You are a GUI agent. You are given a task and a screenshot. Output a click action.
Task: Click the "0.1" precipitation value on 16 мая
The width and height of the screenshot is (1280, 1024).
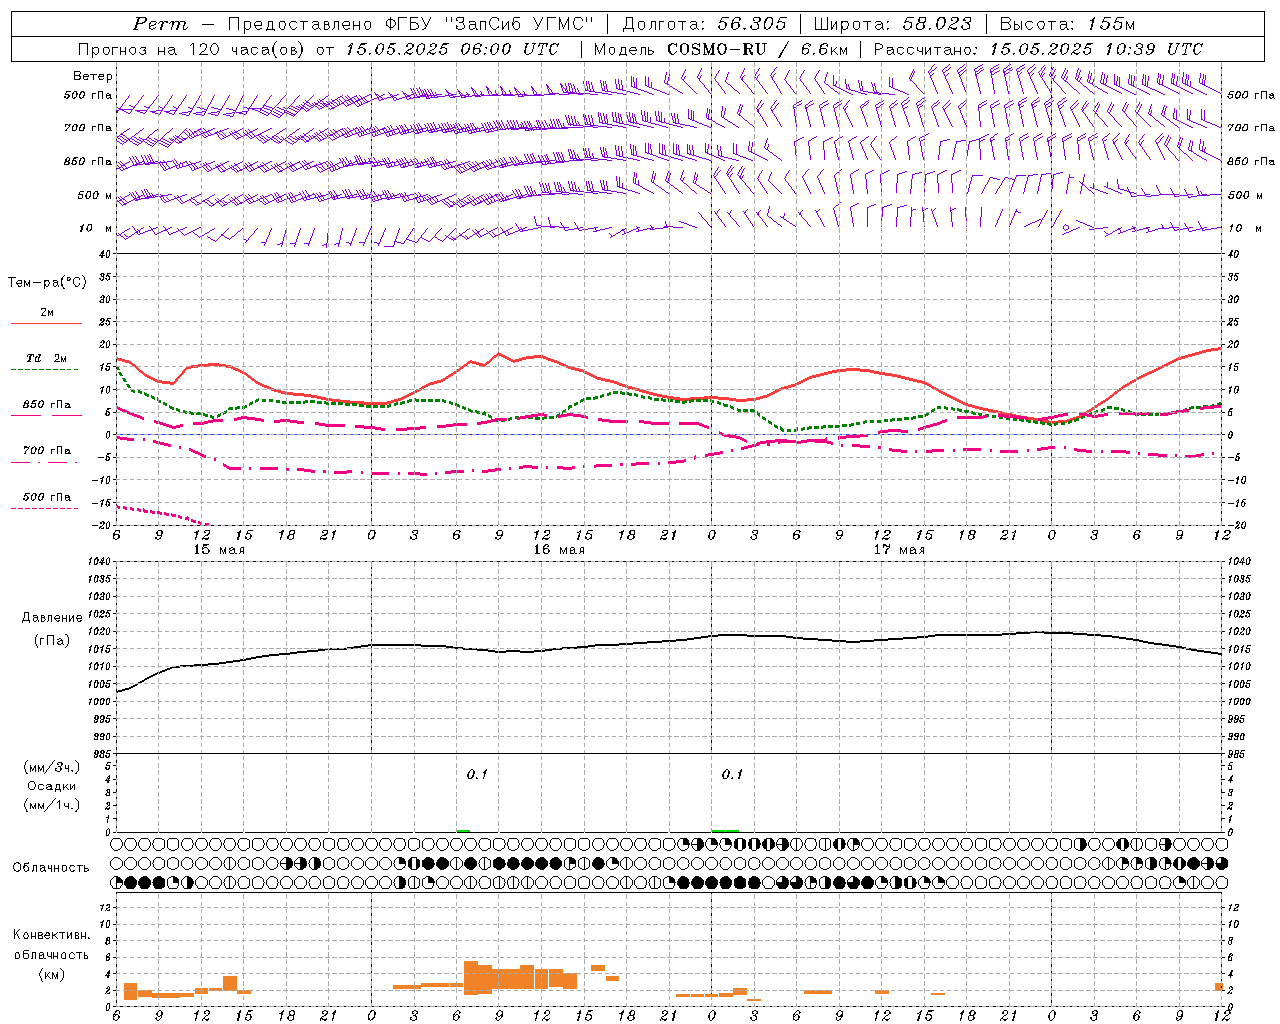(x=477, y=774)
